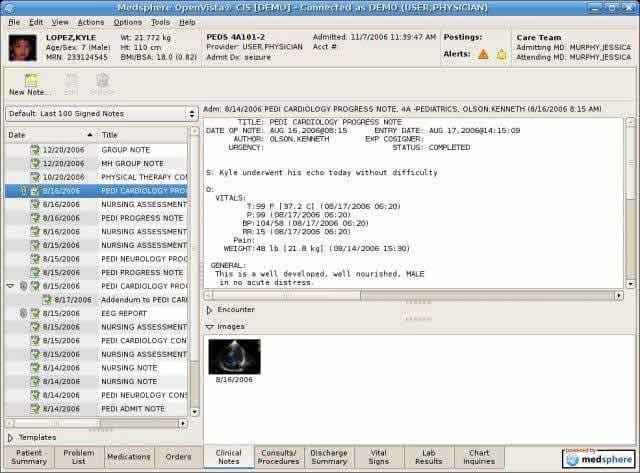This screenshot has height=473, width=640.
Task: Select the 12/20/2006 GROUP NOTE row
Action: click(97, 150)
